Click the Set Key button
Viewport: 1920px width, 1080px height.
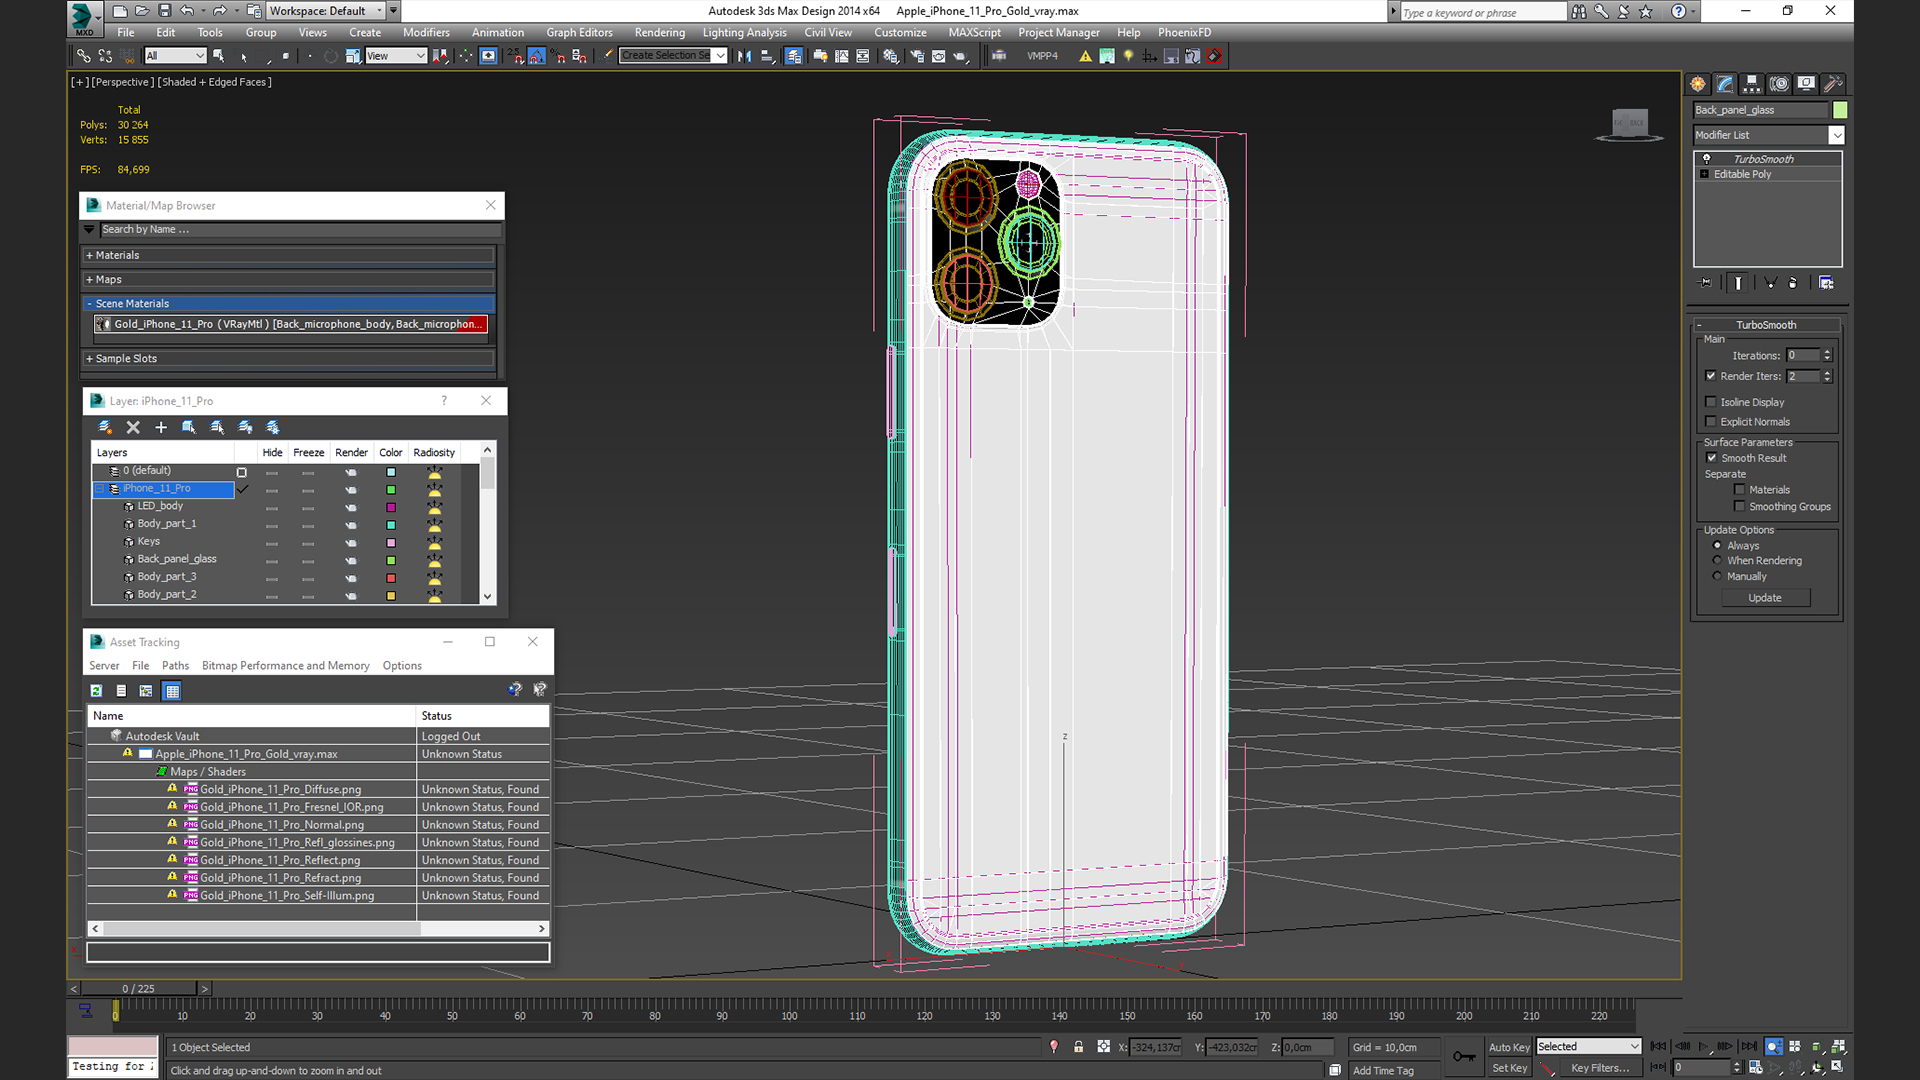[1509, 1068]
